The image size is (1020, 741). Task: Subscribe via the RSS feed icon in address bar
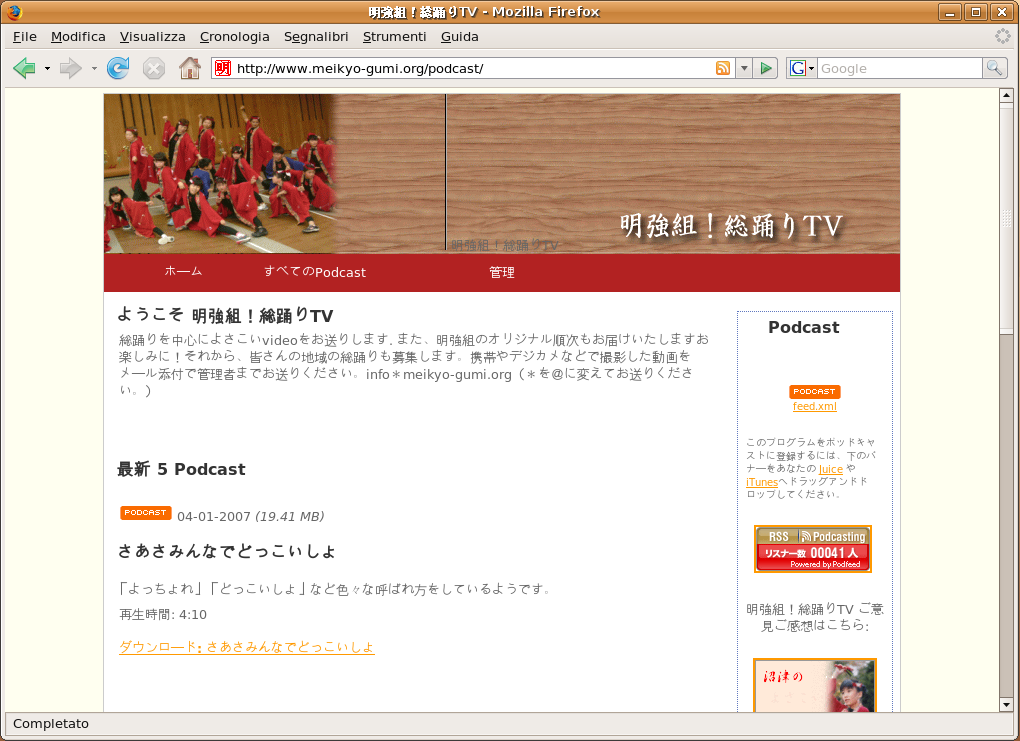coord(723,68)
